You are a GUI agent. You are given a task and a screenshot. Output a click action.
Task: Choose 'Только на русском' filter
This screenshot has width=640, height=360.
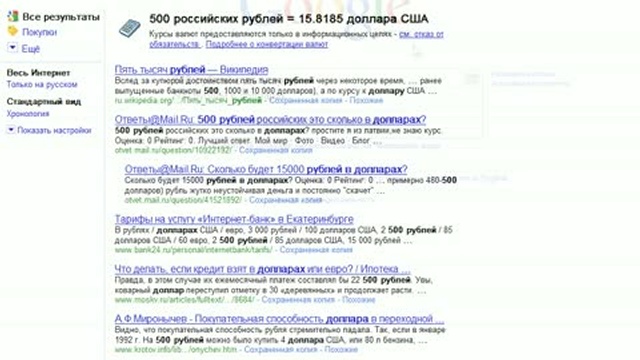(x=42, y=84)
